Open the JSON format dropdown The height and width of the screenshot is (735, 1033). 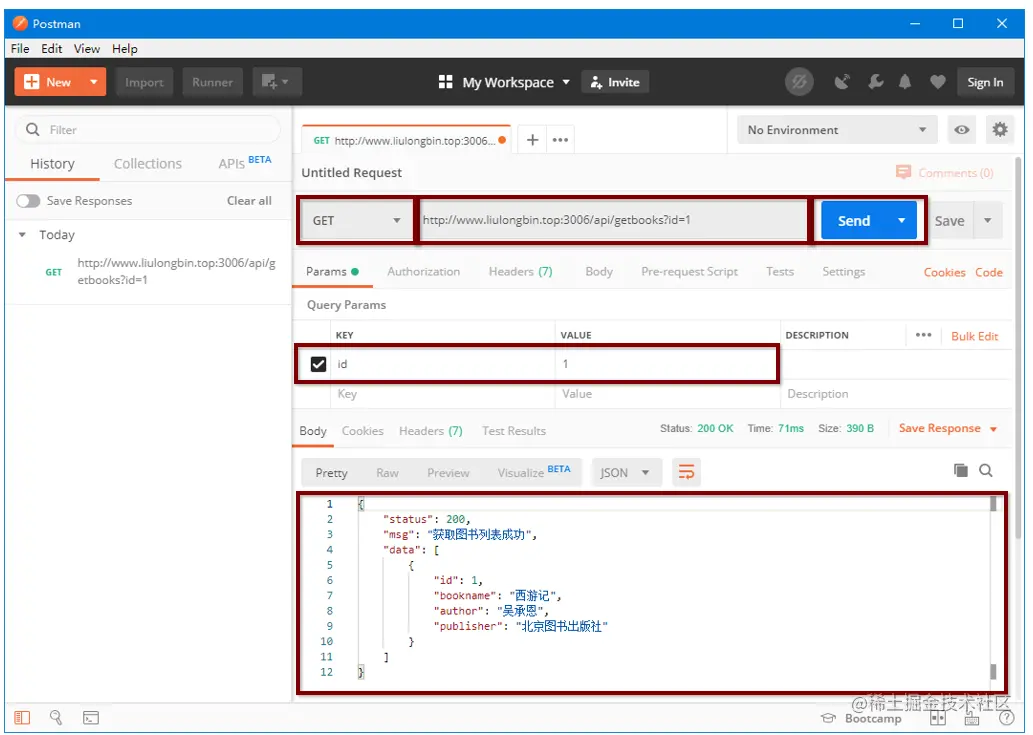625,472
